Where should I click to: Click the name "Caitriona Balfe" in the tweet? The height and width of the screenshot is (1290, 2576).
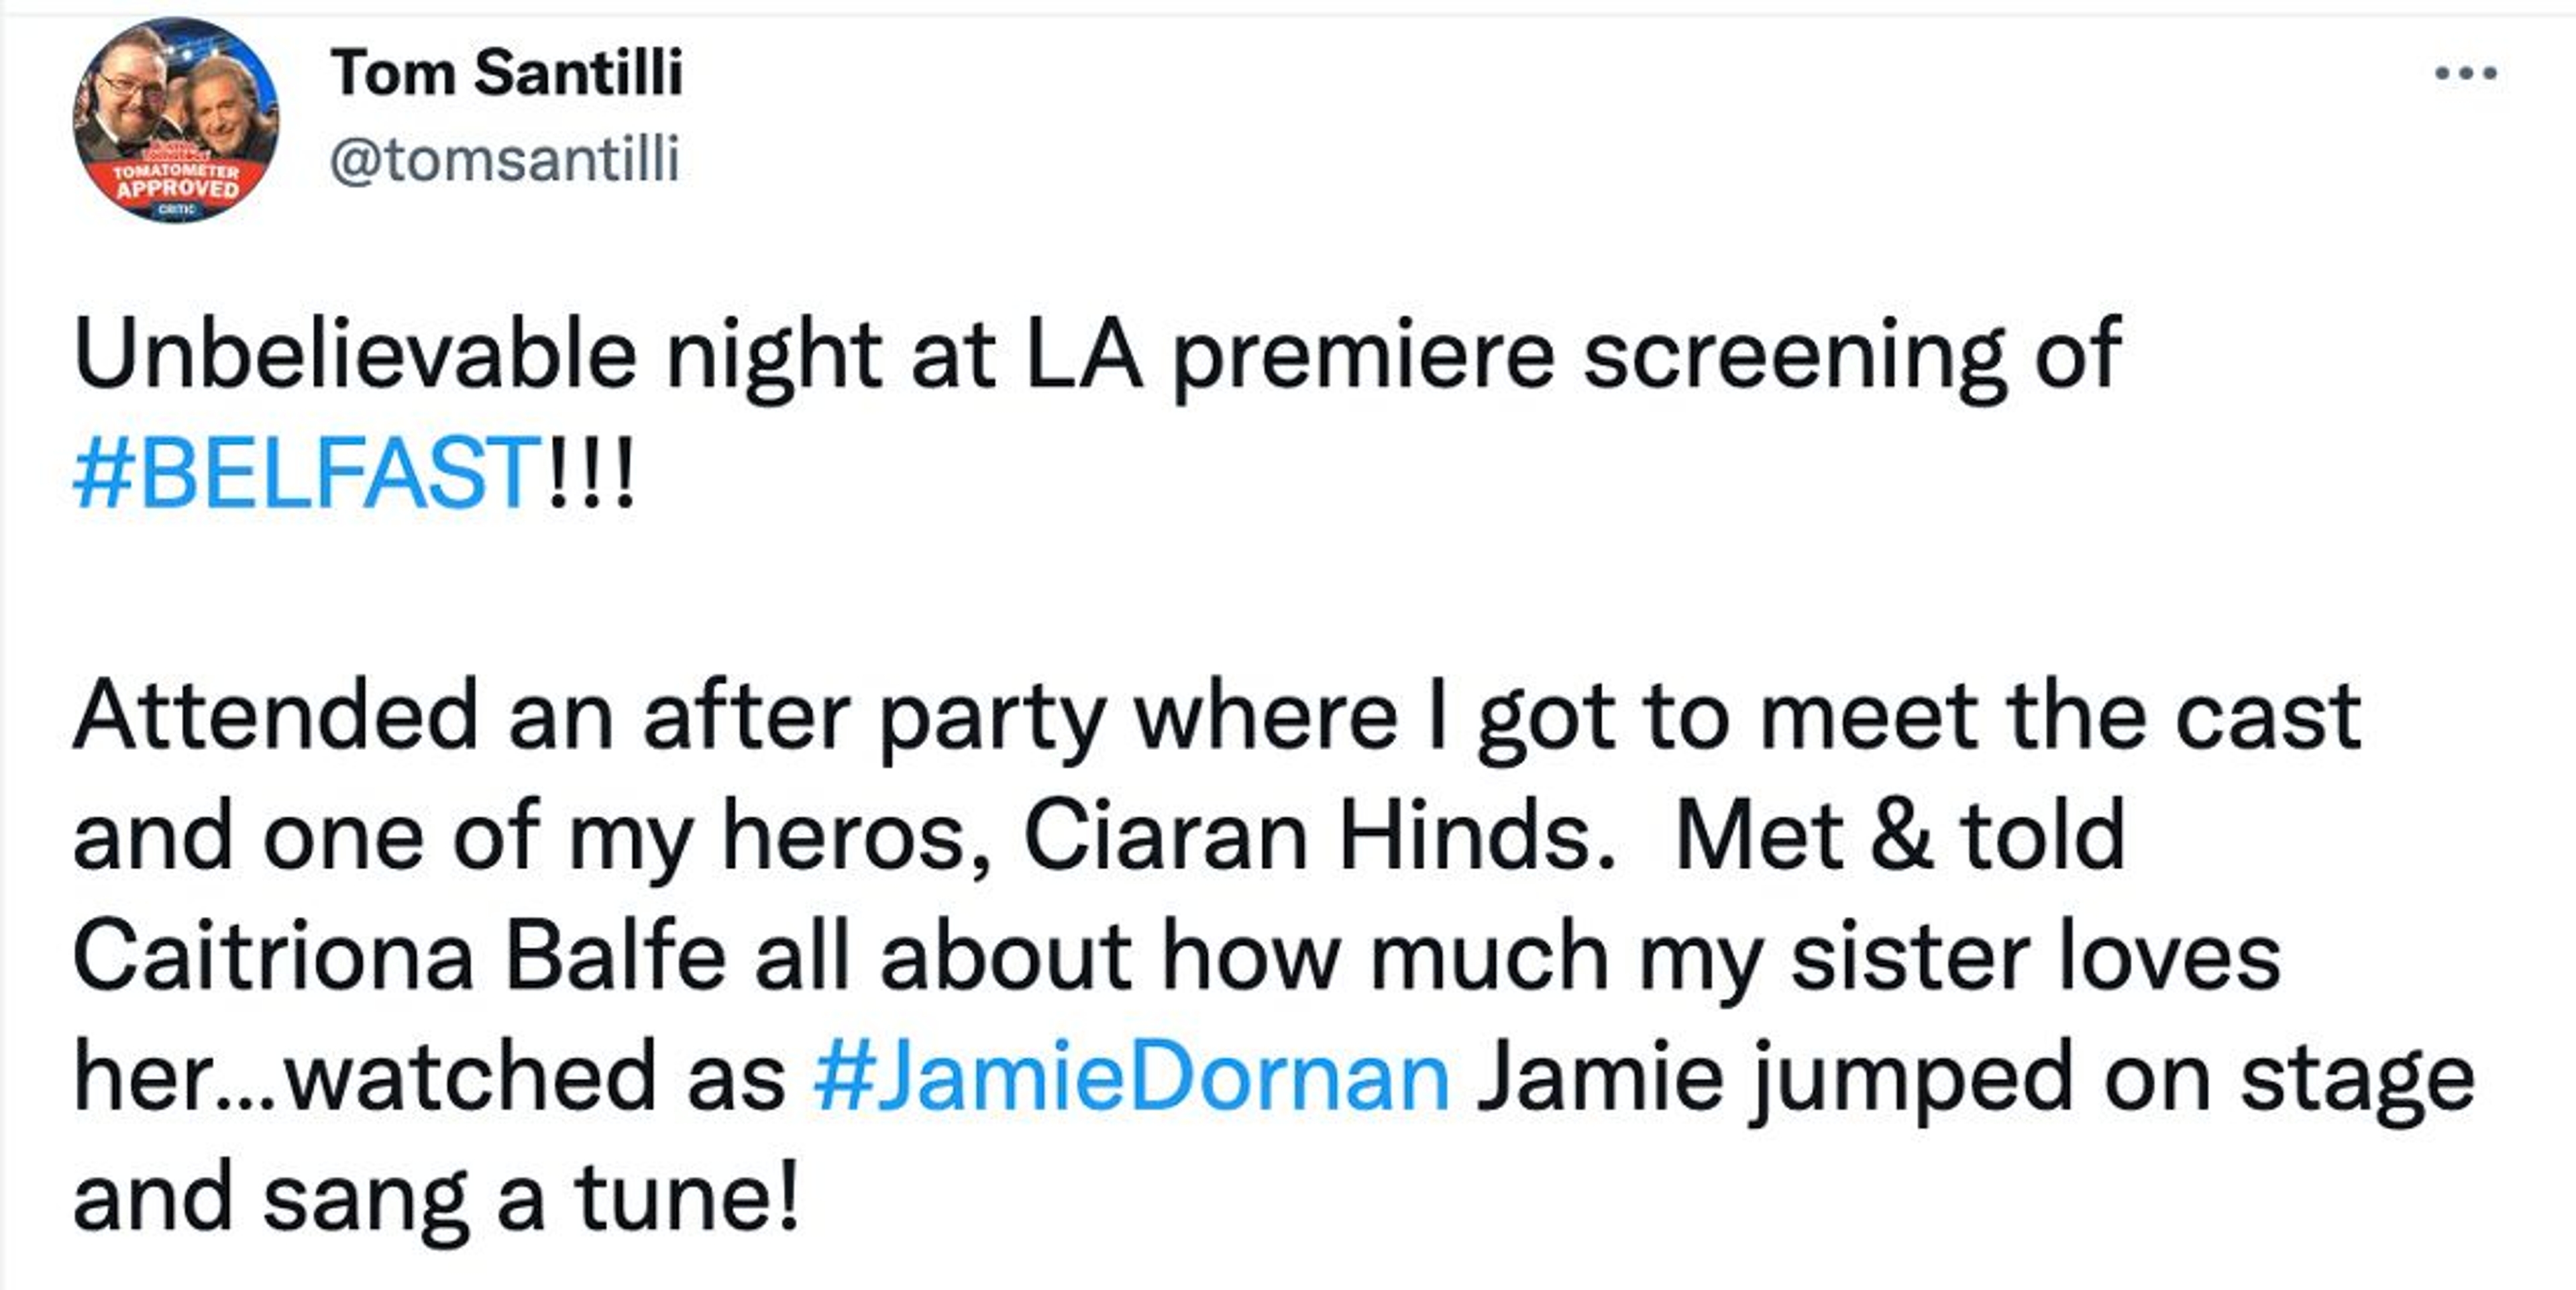point(399,957)
